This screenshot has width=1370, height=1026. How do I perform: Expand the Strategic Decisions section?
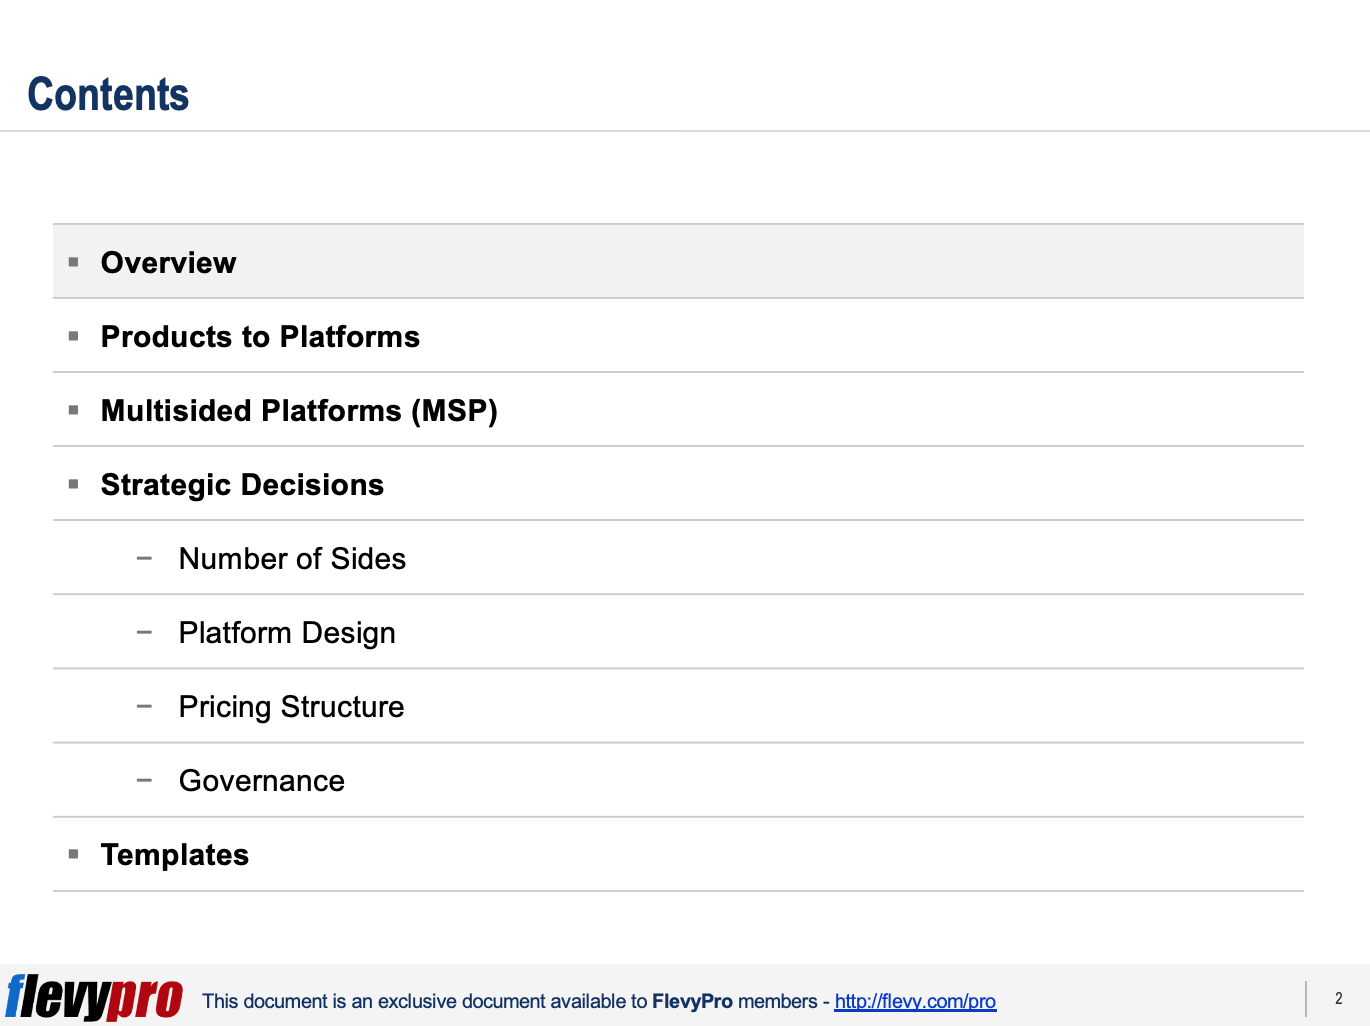242,484
